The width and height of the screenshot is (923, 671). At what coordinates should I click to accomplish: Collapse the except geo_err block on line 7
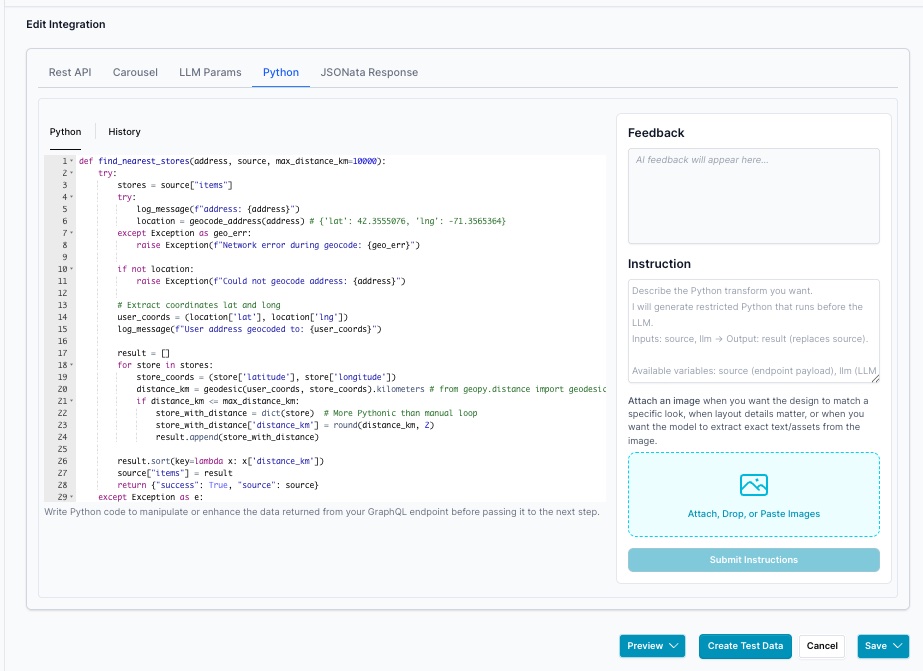click(72, 233)
